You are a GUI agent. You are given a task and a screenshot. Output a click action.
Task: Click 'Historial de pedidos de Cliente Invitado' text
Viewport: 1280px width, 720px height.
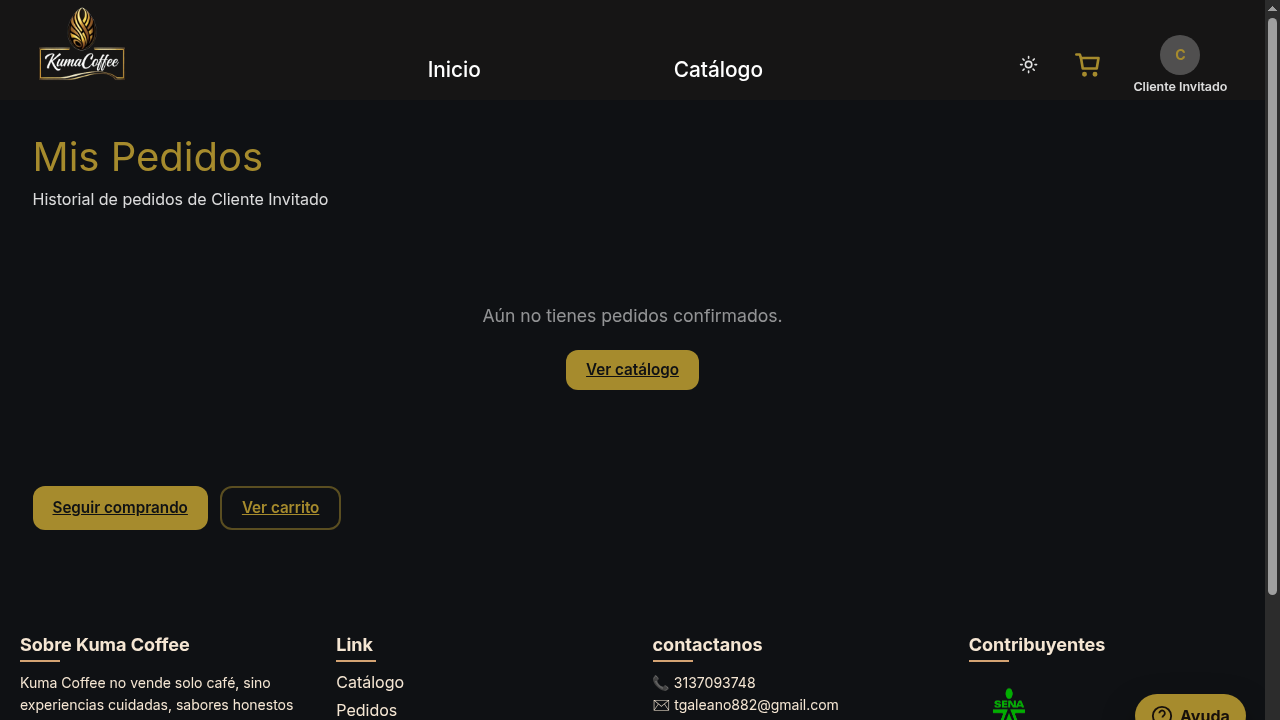pos(180,199)
